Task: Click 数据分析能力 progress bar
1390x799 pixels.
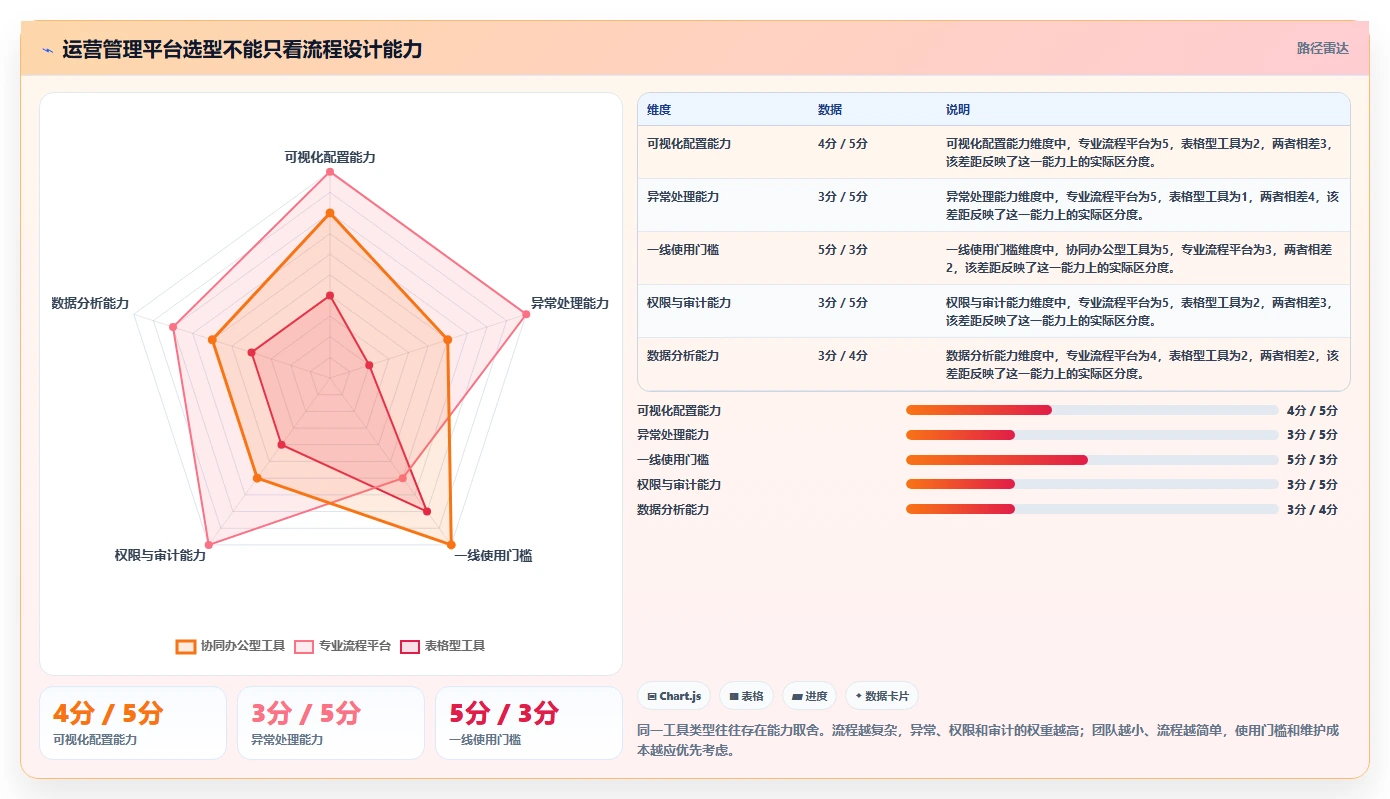Action: click(1092, 509)
